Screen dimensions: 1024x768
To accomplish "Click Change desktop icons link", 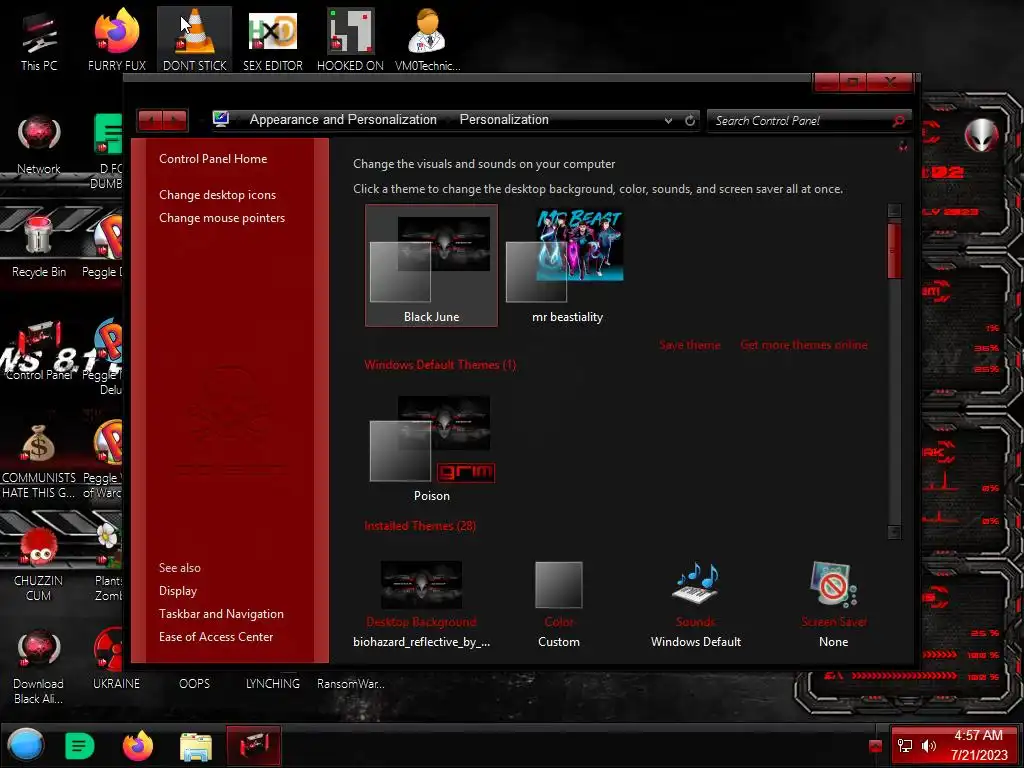I will click(x=217, y=195).
